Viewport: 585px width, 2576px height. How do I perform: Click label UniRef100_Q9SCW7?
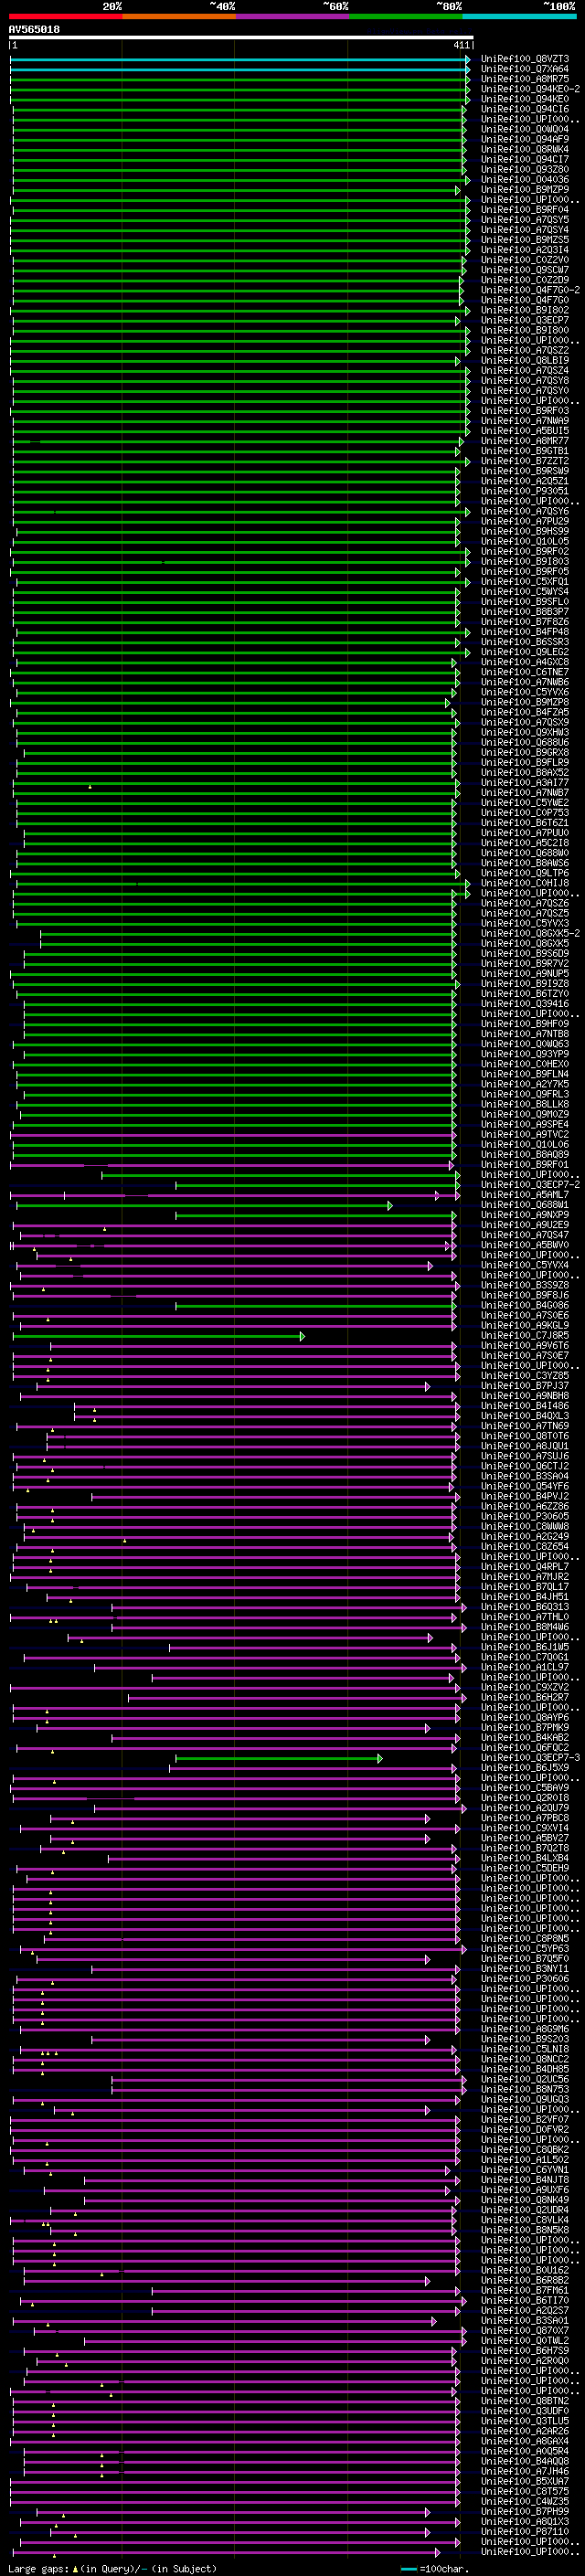point(524,270)
